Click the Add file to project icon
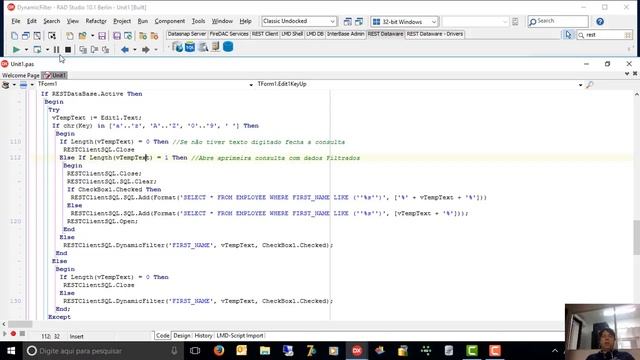This screenshot has height=360, width=640. [143, 36]
